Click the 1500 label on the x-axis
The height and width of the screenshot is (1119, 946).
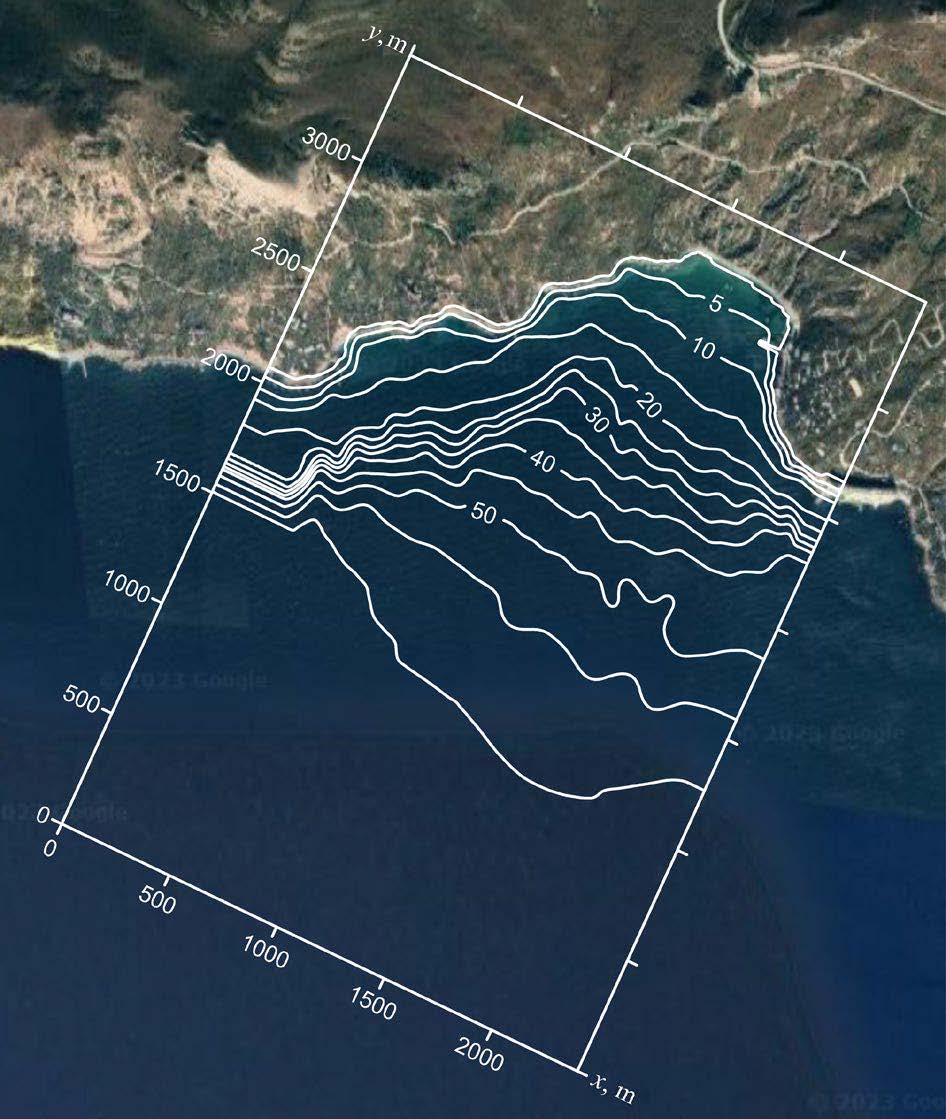click(374, 1003)
